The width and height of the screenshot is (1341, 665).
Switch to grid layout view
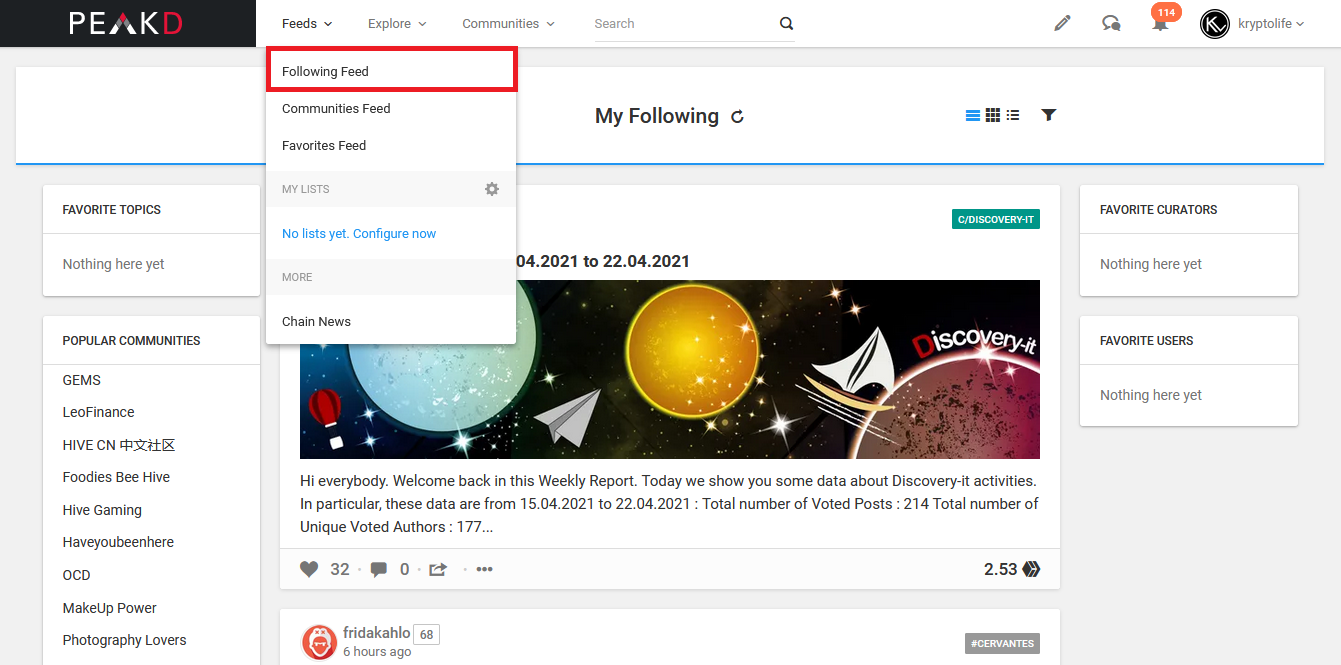coord(993,115)
